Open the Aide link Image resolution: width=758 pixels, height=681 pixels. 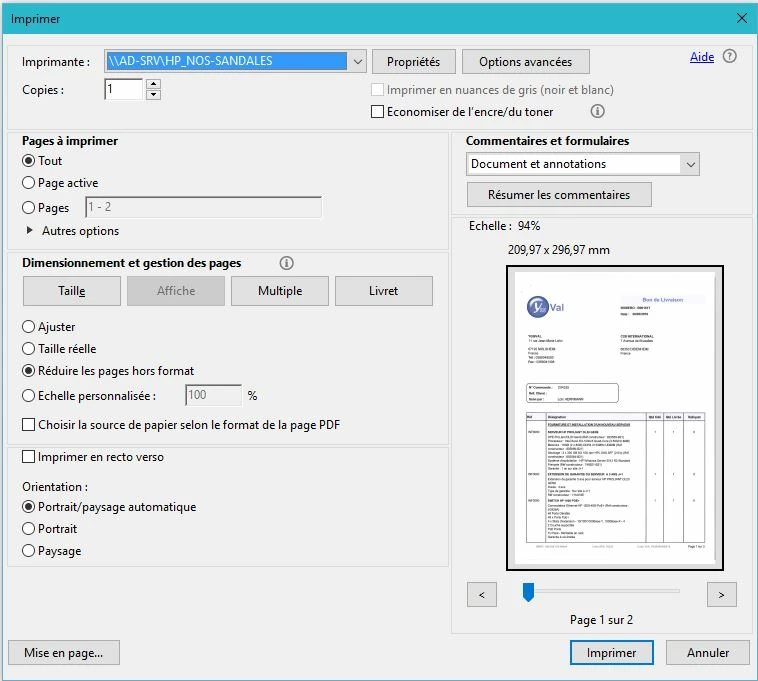point(702,57)
